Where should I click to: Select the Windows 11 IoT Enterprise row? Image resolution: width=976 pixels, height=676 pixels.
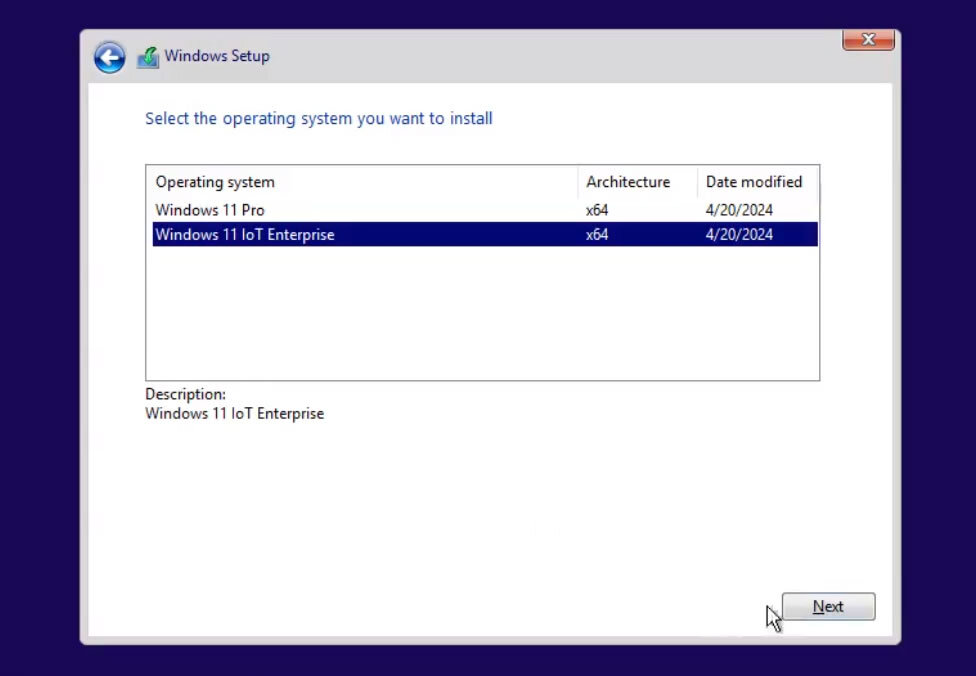coord(485,235)
